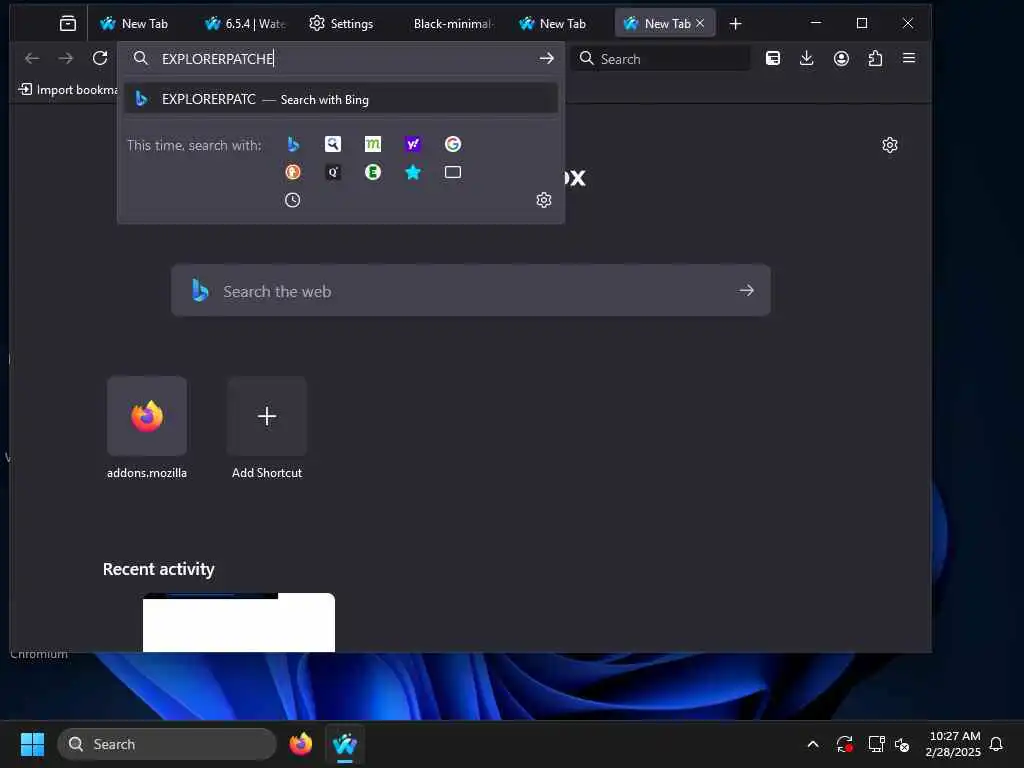Search this time with Ecosia
Screen dimensions: 1024x768
tap(373, 172)
